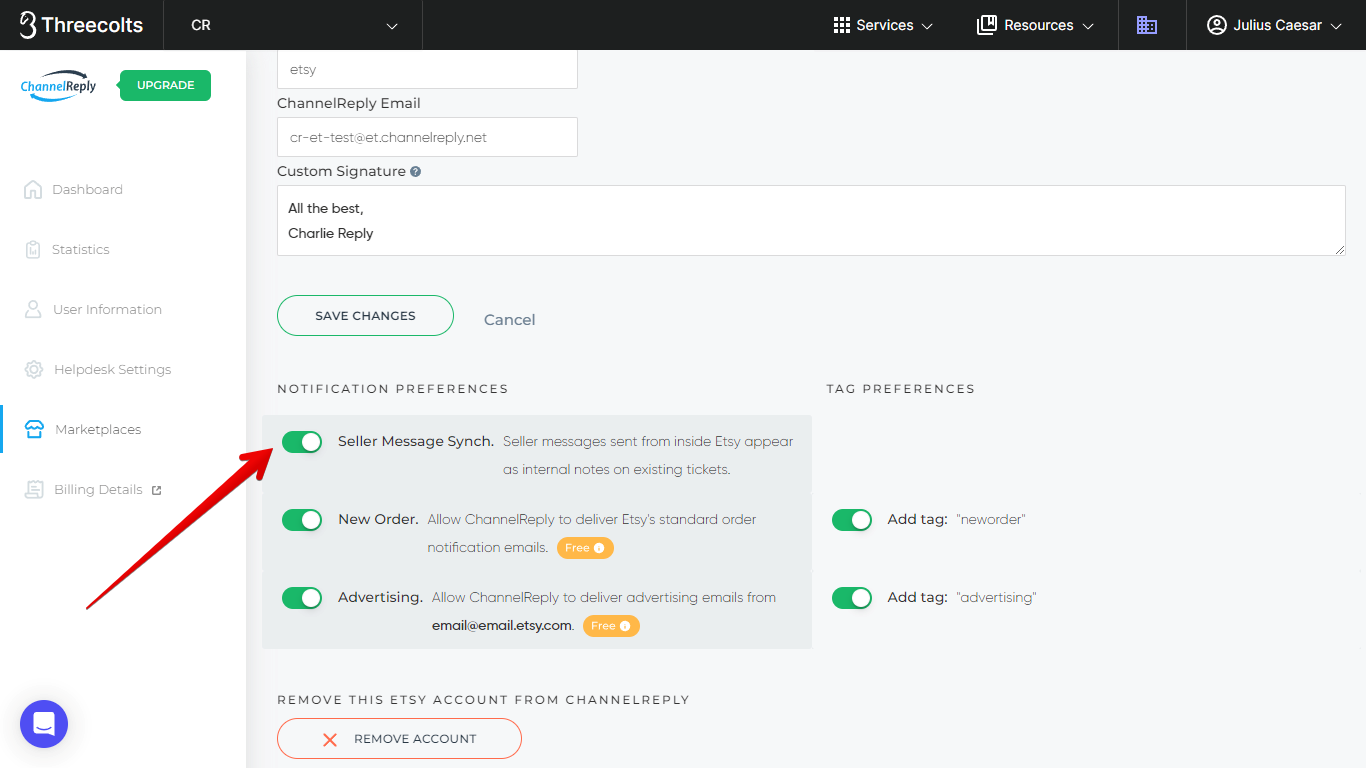This screenshot has width=1366, height=768.
Task: Click the ChannelReply Email label
Action: pos(349,103)
